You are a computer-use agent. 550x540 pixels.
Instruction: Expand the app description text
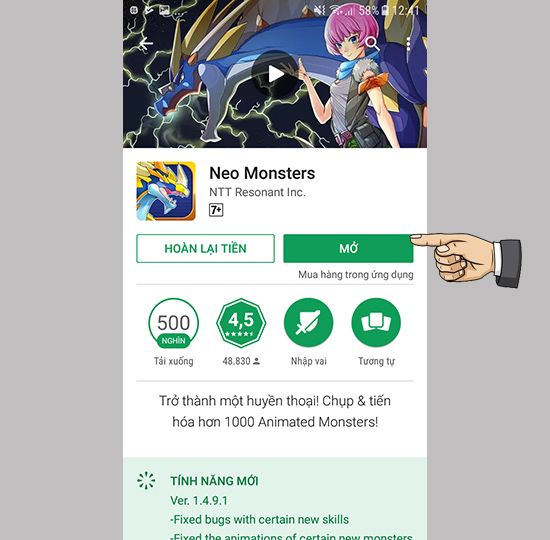point(275,411)
